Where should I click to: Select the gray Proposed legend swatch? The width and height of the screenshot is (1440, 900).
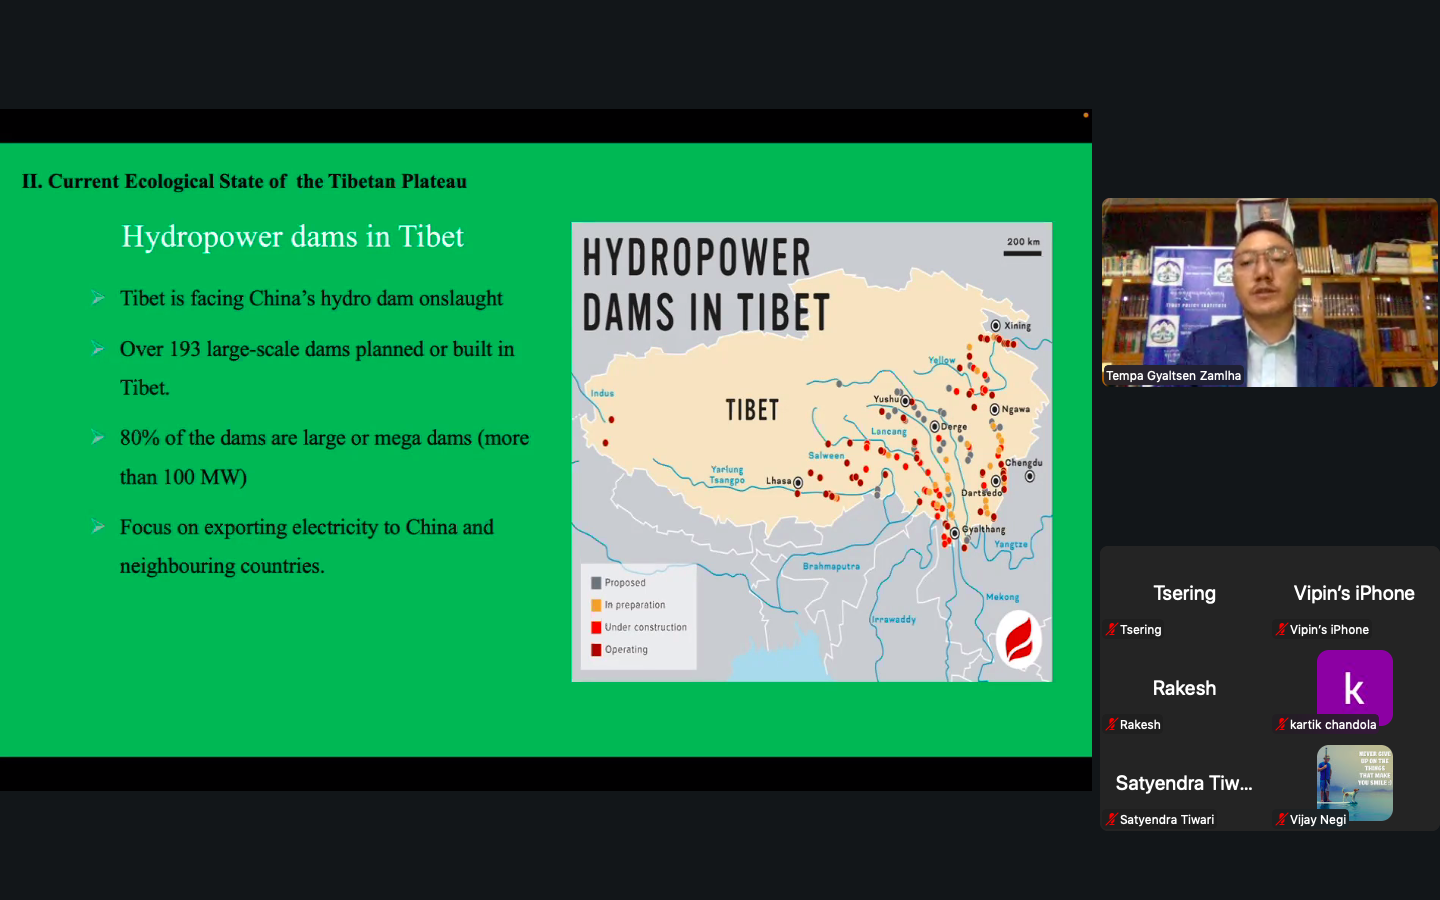click(x=596, y=583)
